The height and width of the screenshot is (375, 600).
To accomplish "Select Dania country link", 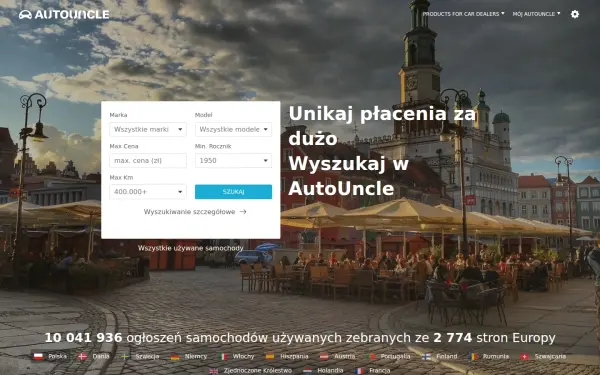I will point(94,356).
